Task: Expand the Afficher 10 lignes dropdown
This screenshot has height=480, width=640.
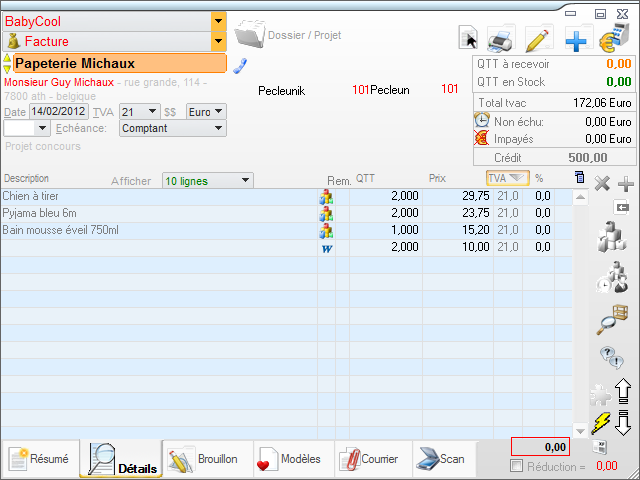Action: point(245,181)
